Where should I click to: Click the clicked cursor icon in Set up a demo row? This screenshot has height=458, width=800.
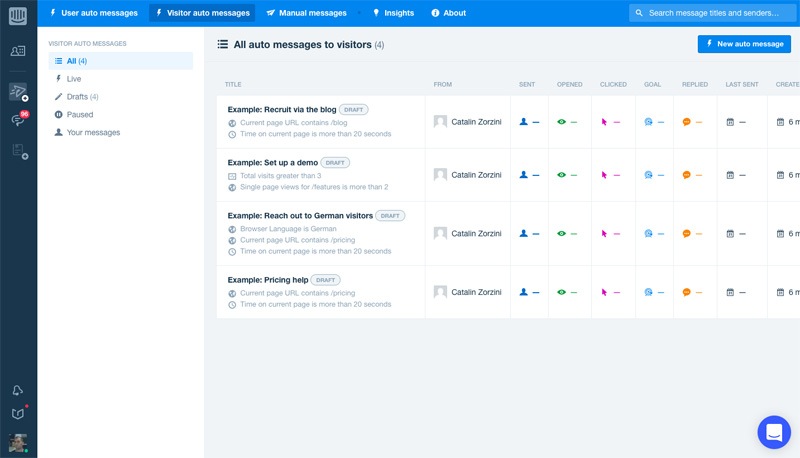tap(604, 175)
